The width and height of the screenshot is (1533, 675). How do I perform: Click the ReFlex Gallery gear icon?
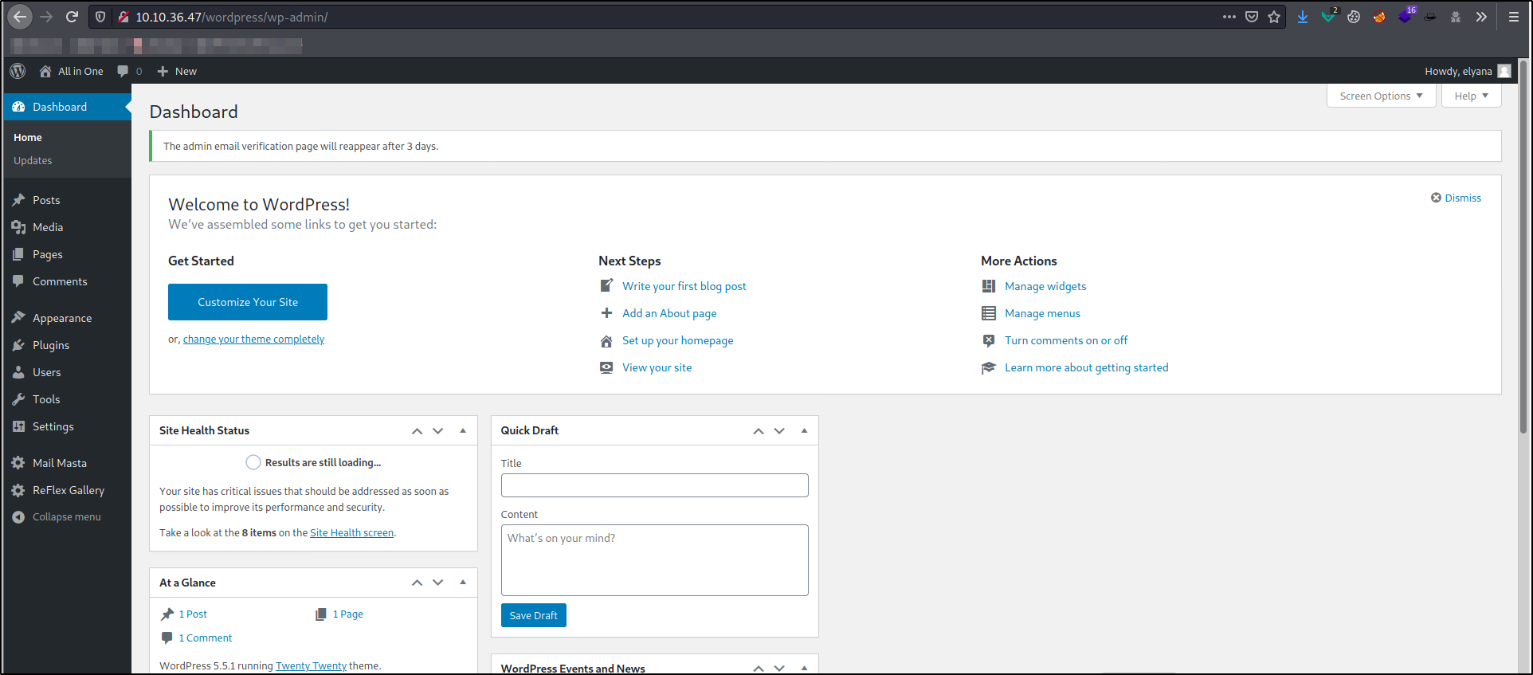pyautogui.click(x=18, y=490)
